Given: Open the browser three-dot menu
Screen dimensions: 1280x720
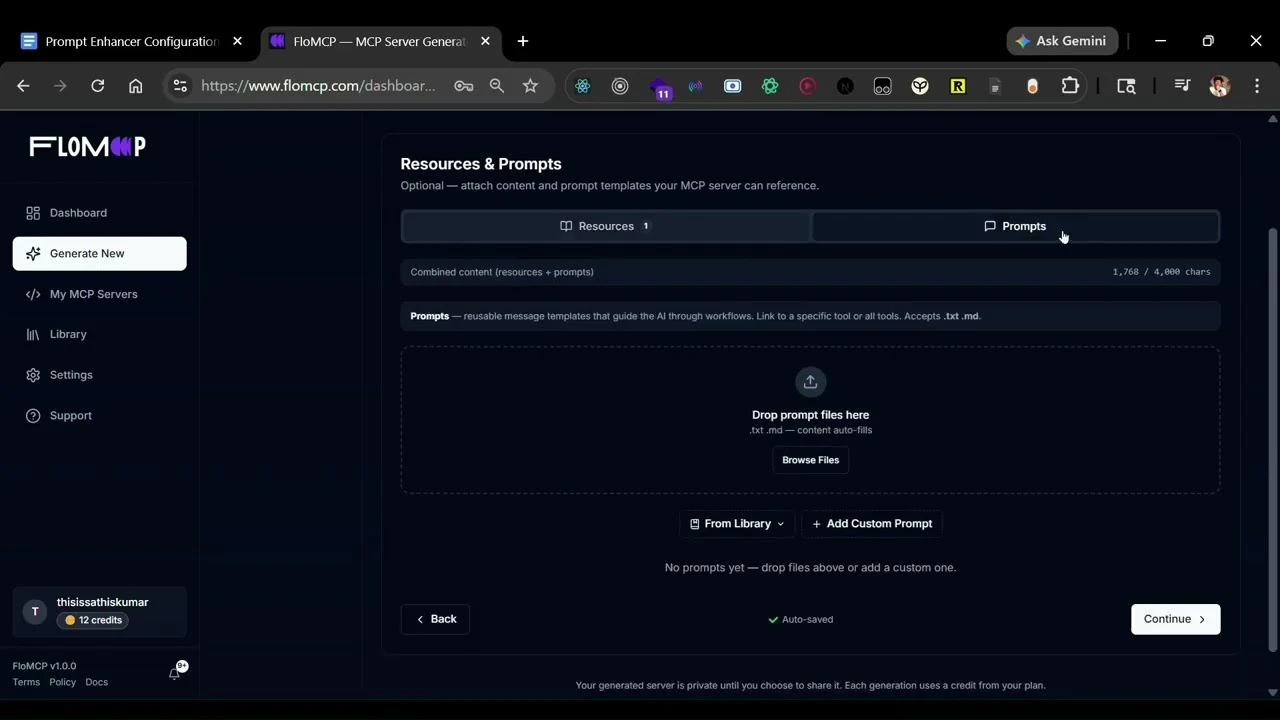Looking at the screenshot, I should click(1257, 86).
